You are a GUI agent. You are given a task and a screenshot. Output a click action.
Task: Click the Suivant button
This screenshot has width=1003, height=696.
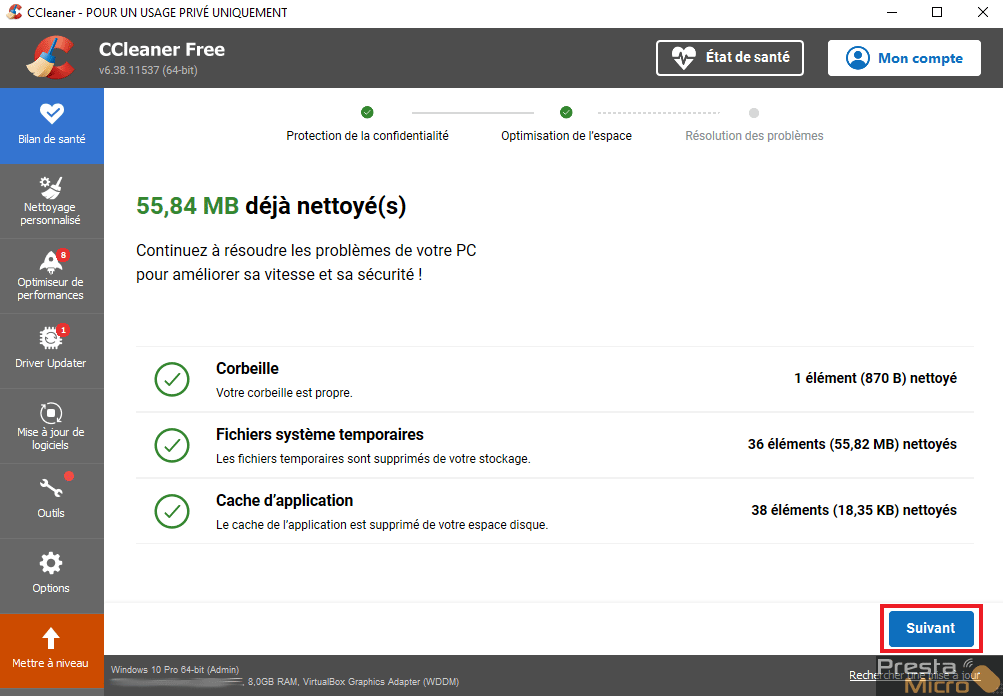(931, 628)
